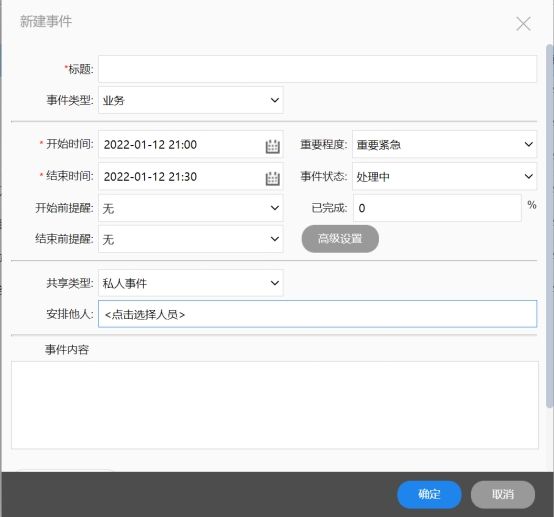Click the 高级设置 button

click(340, 239)
